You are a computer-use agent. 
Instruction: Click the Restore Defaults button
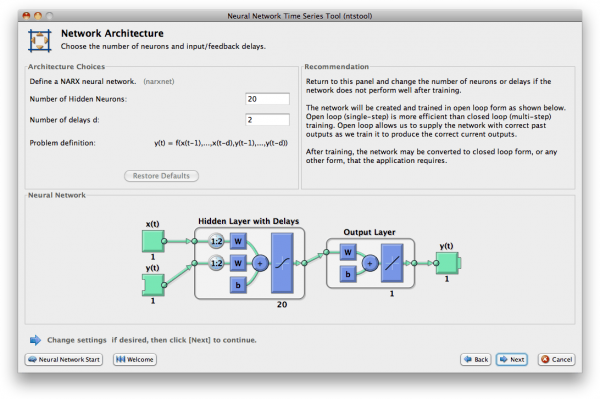point(161,176)
